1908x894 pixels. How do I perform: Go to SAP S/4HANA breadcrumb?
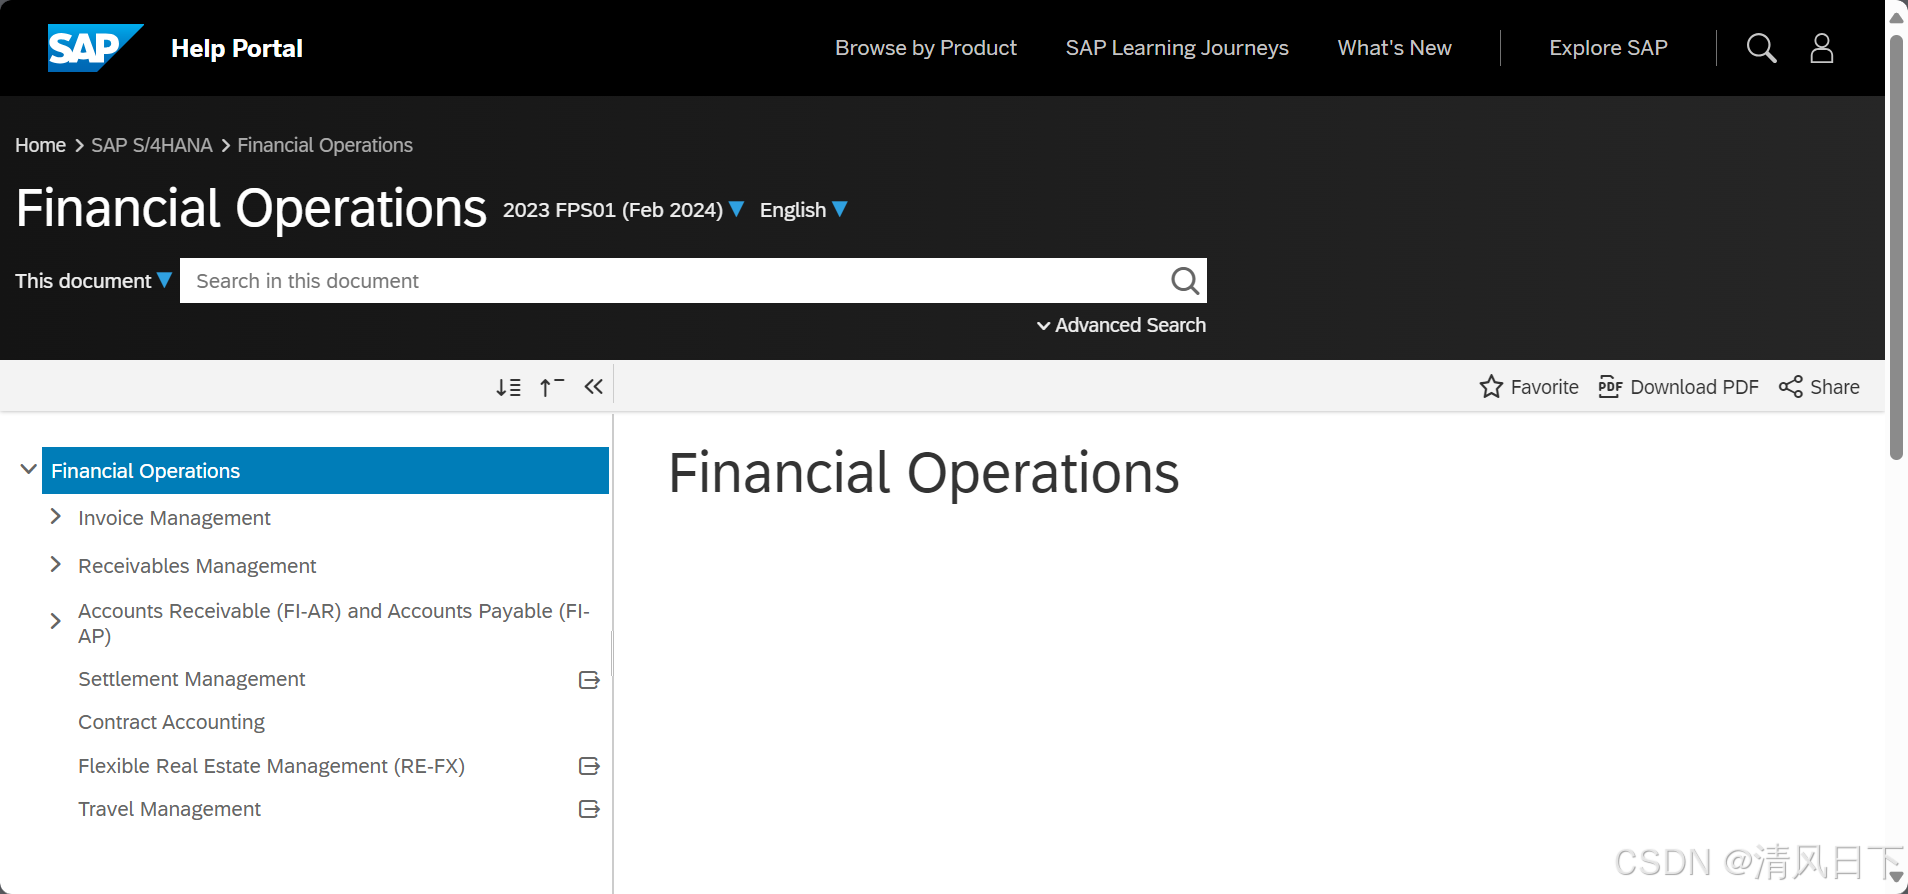pyautogui.click(x=152, y=145)
